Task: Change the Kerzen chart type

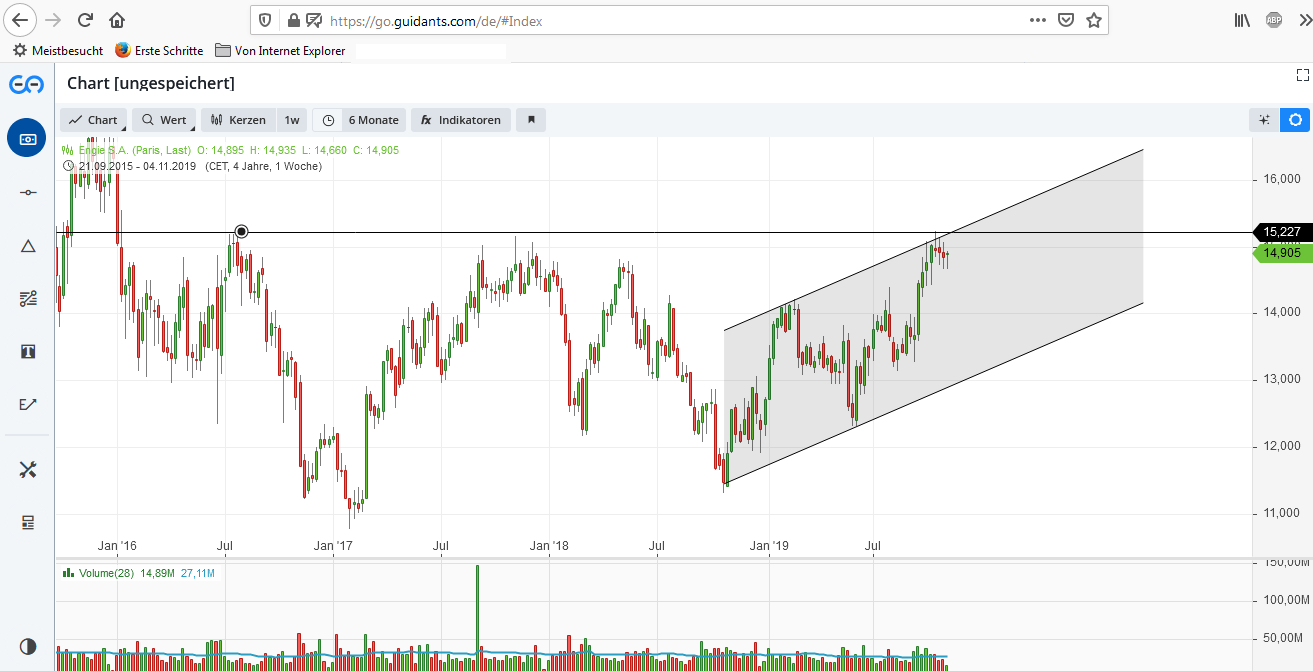Action: [239, 120]
